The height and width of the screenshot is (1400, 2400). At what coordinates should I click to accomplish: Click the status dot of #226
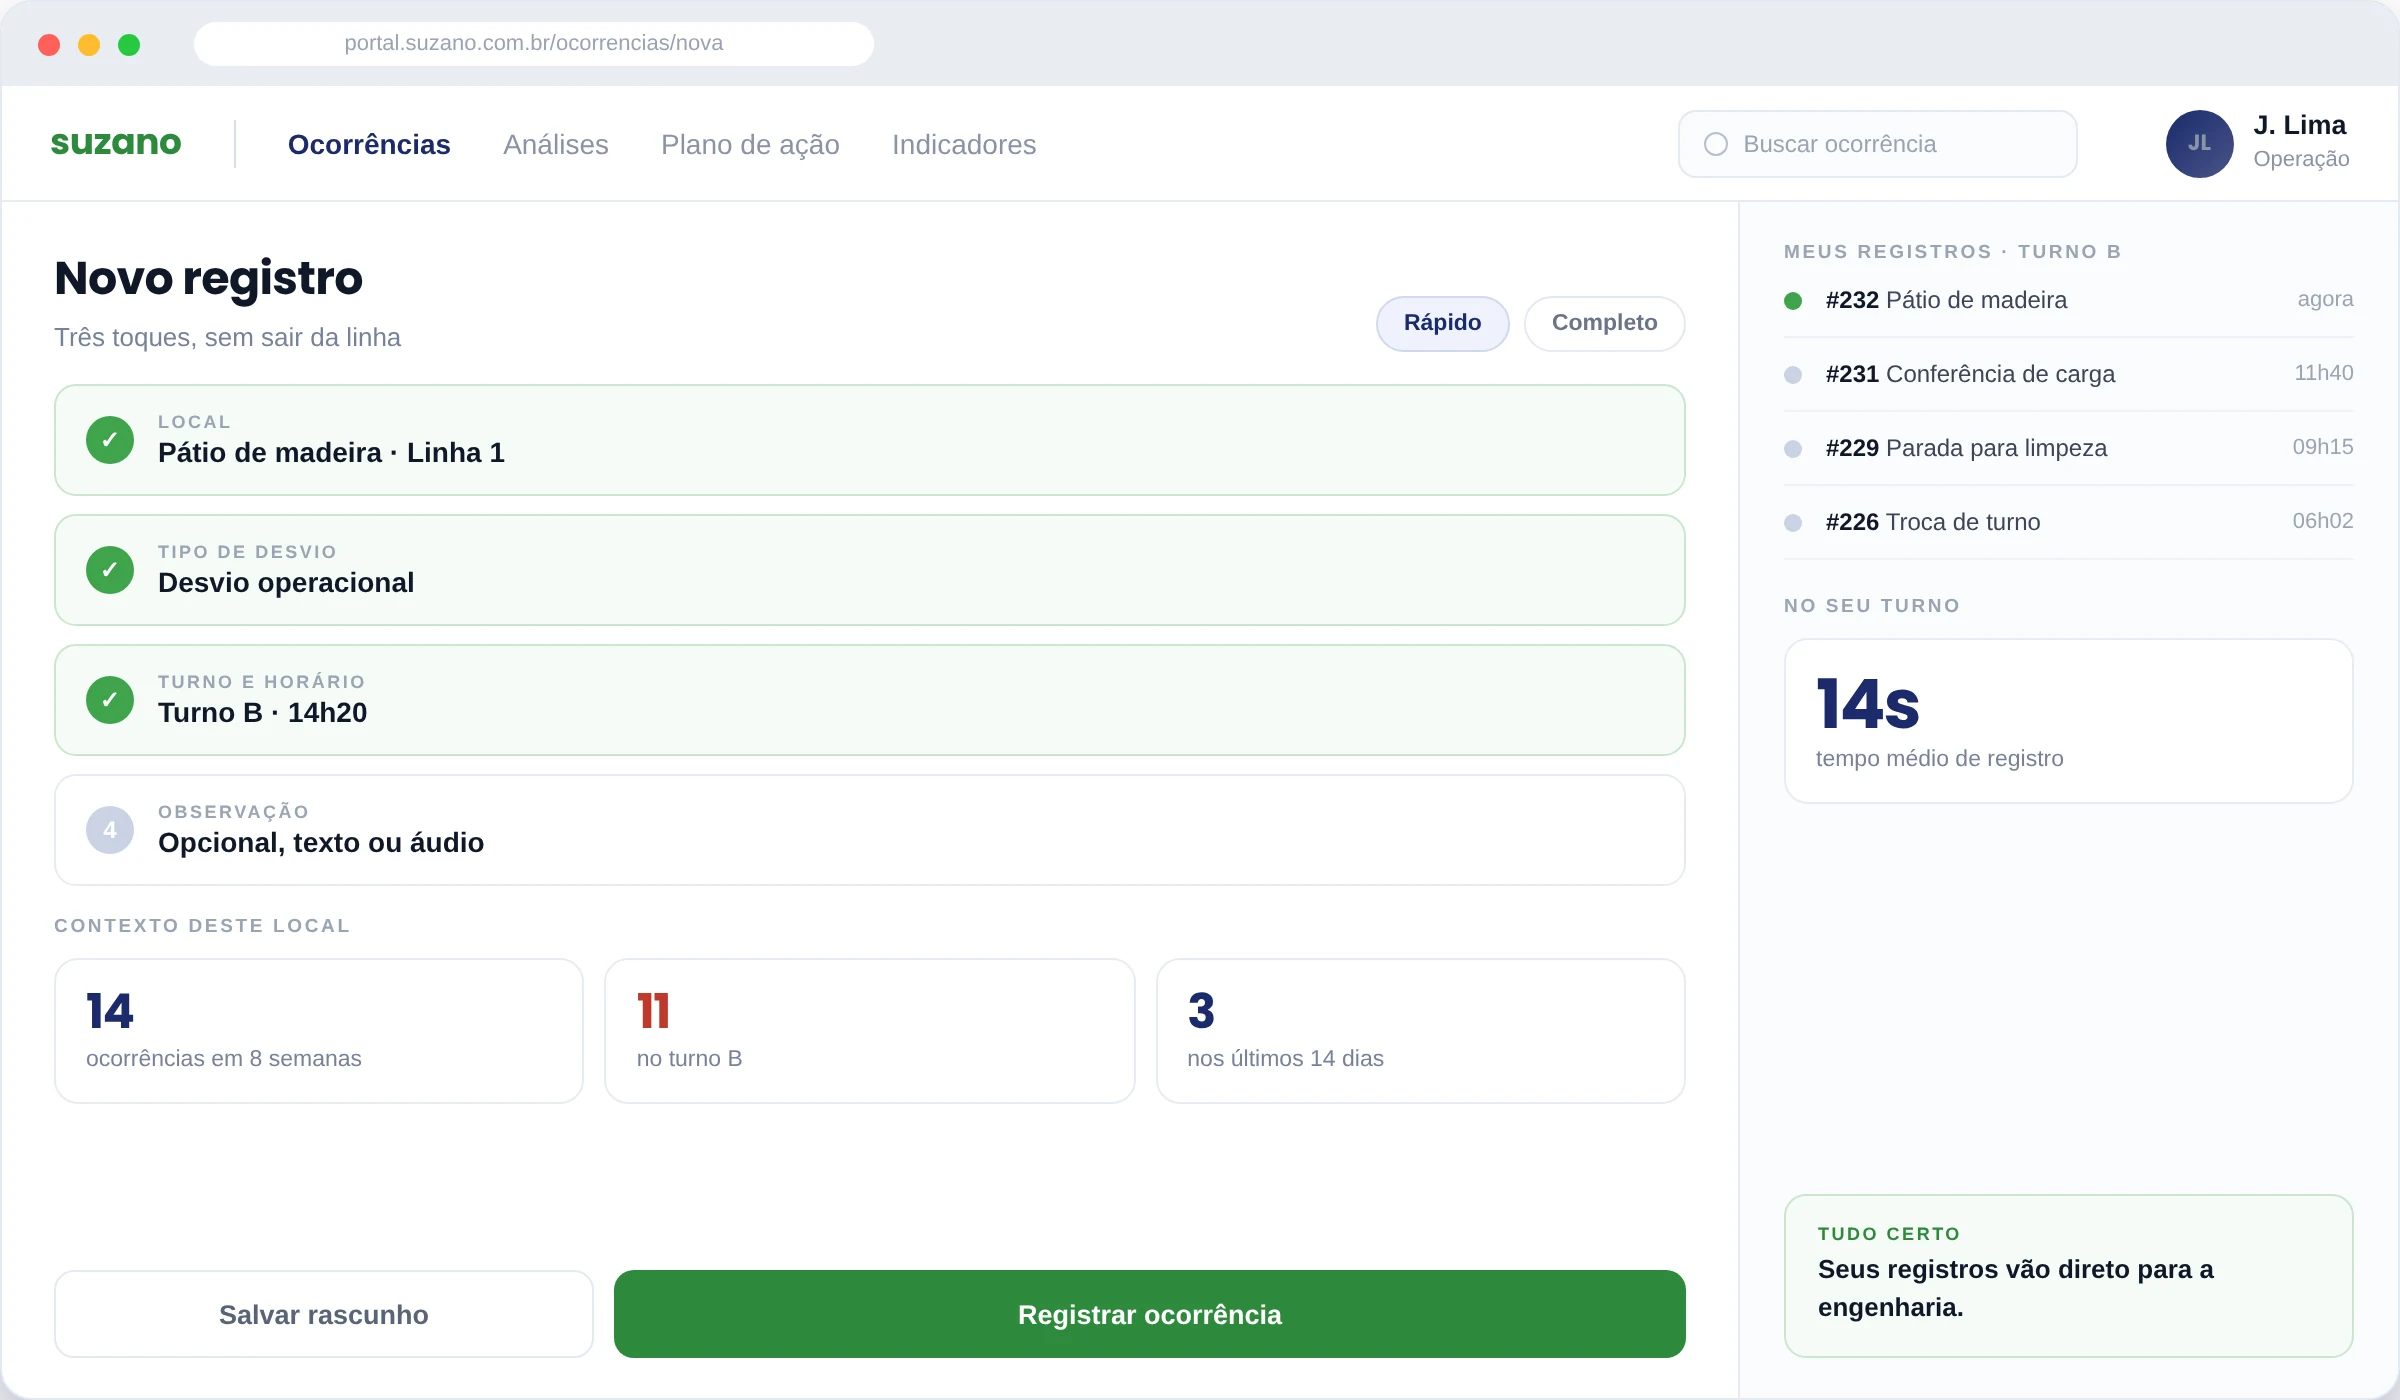1793,523
